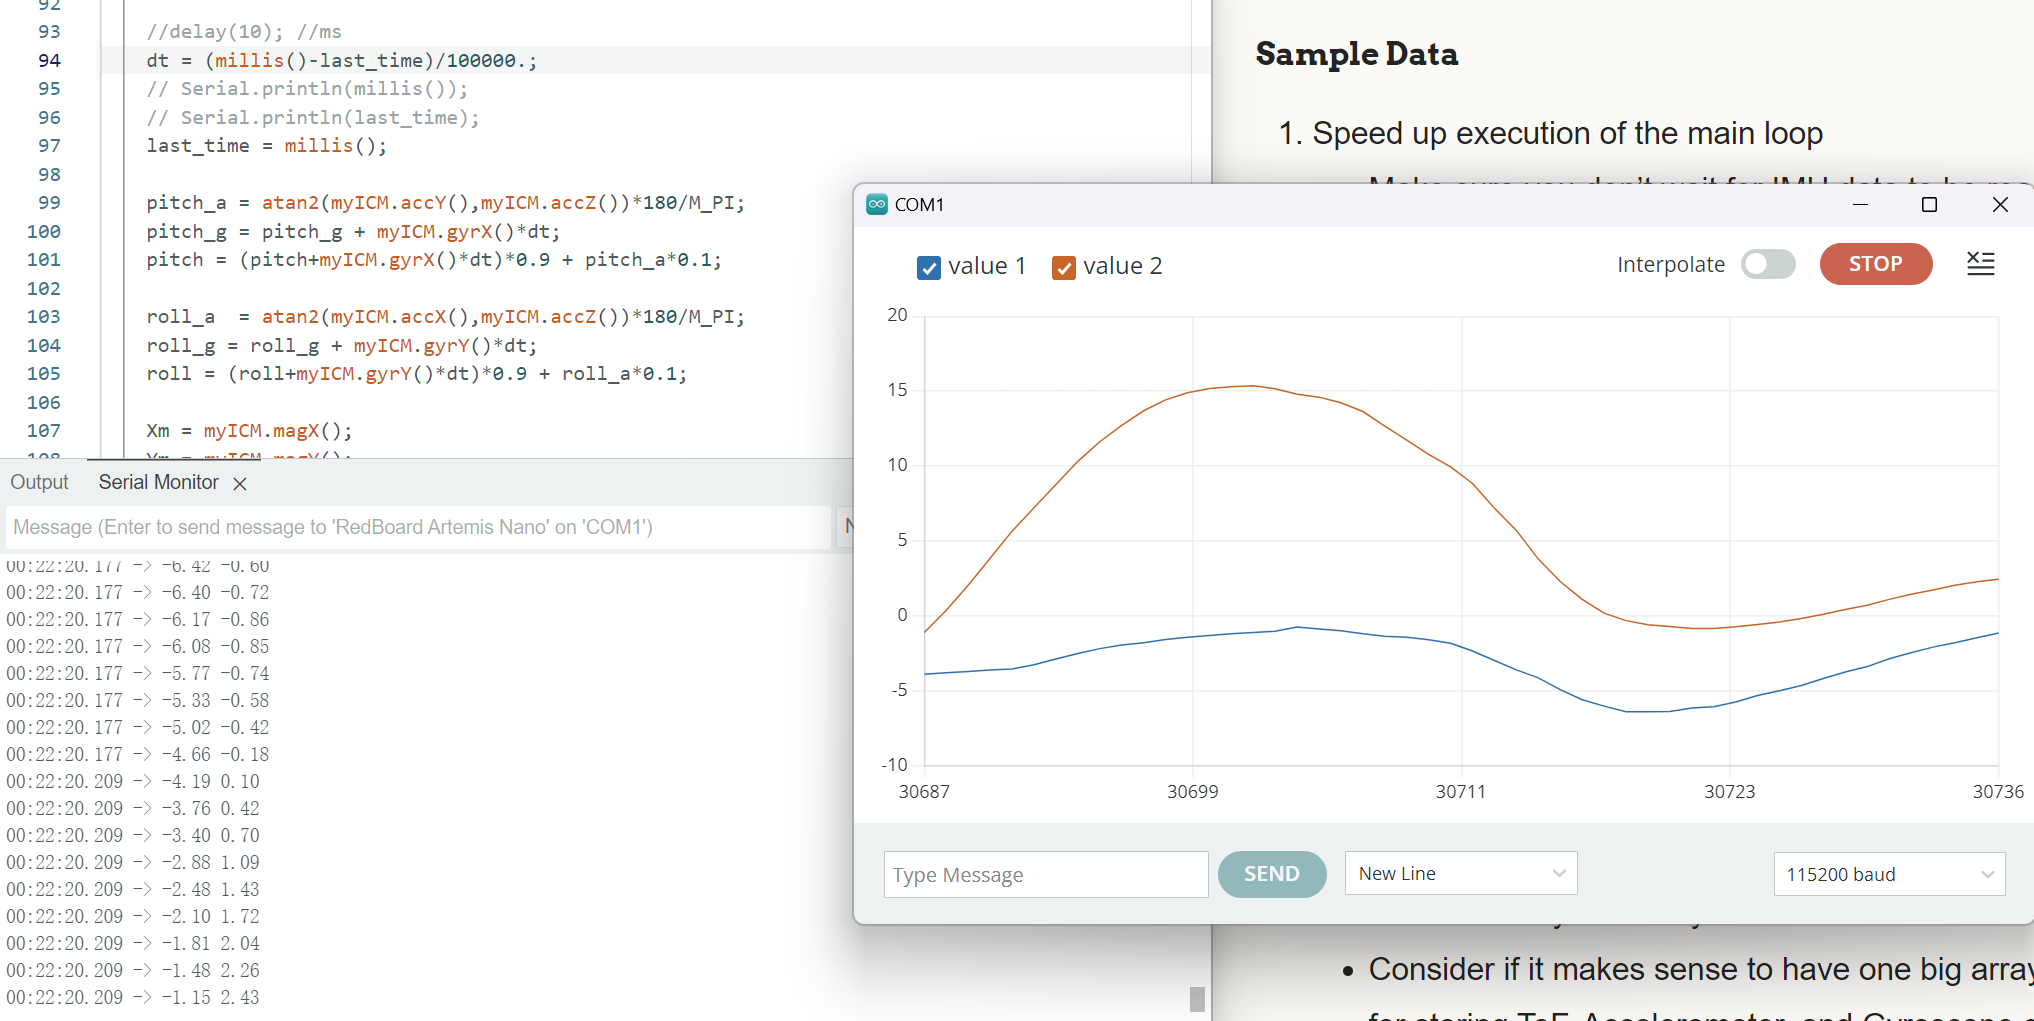The image size is (2034, 1021).
Task: Click the serial message input field
Action: pos(418,527)
